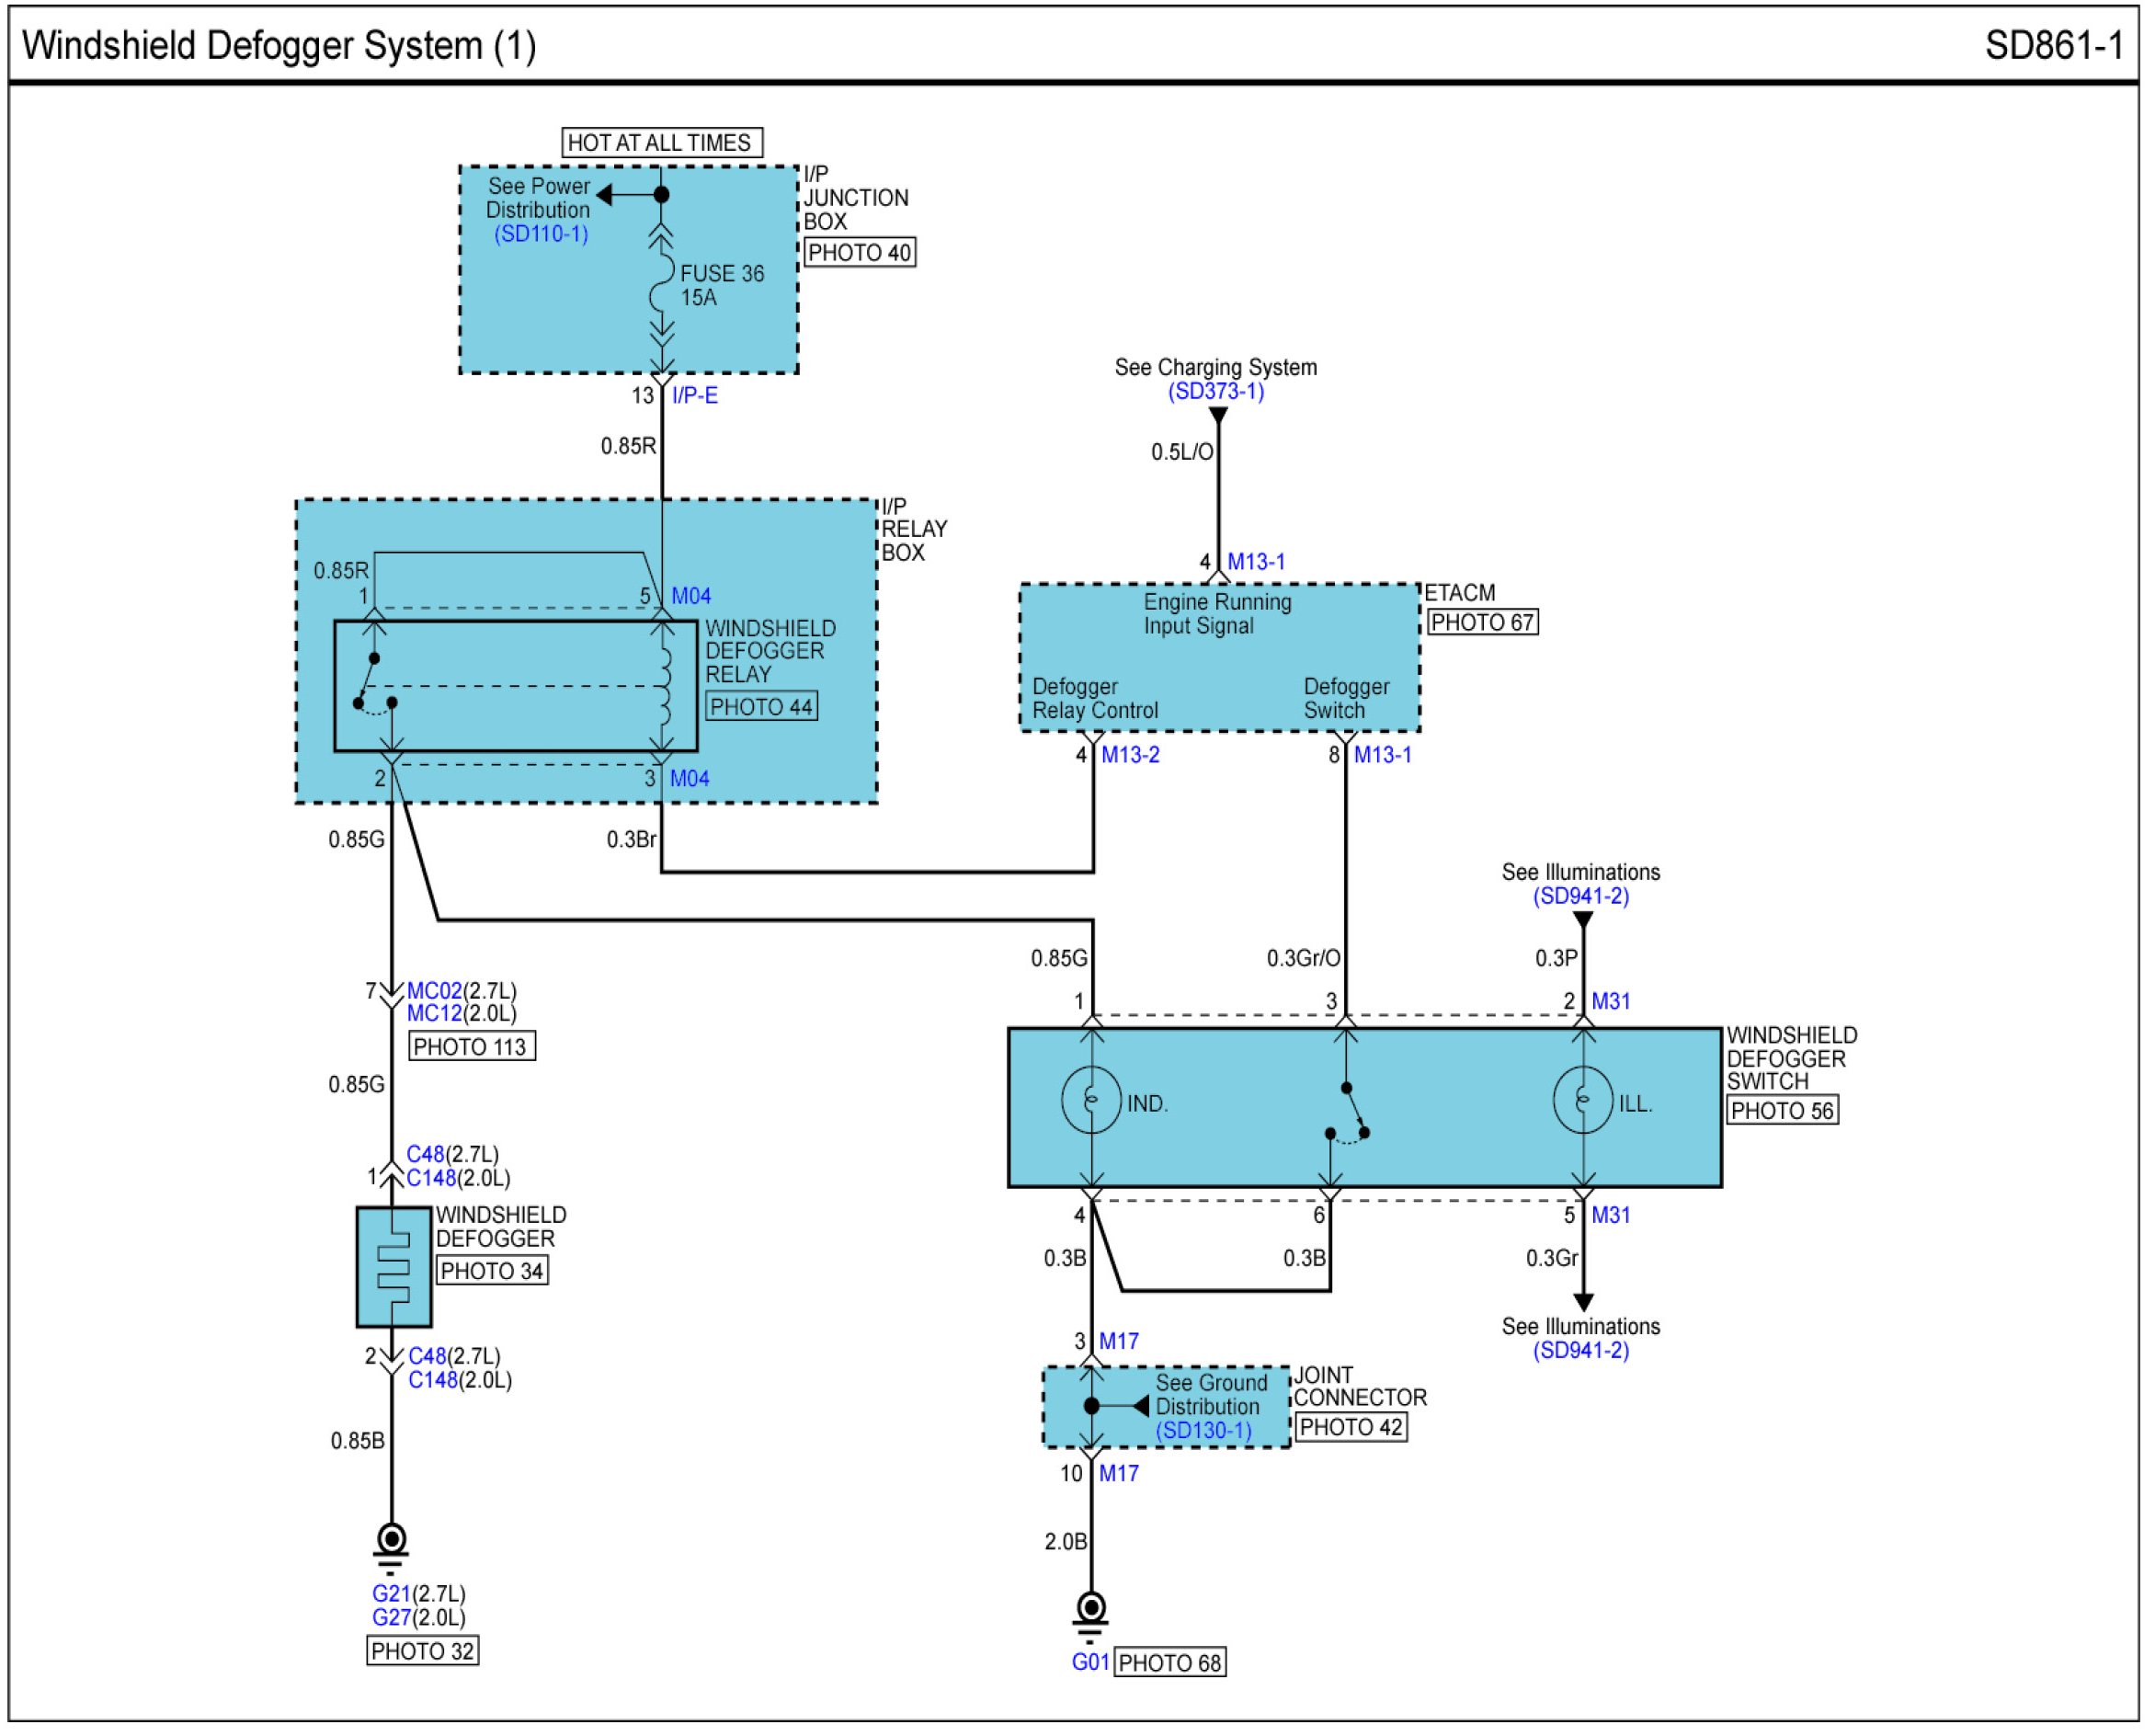Click the PHOTO 40 junction box button
The height and width of the screenshot is (1736, 2155).
pos(859,253)
